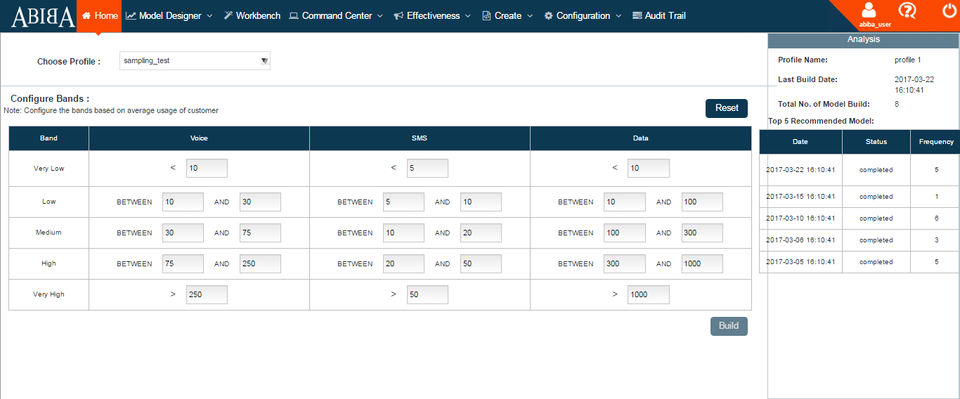The height and width of the screenshot is (399, 960).
Task: Click the Build button
Action: (729, 326)
